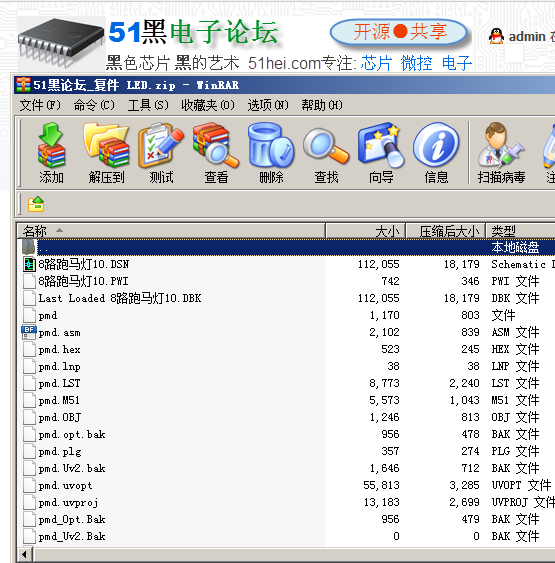This screenshot has width=555, height=563.
Task: Click the admin user link
Action: tap(527, 37)
